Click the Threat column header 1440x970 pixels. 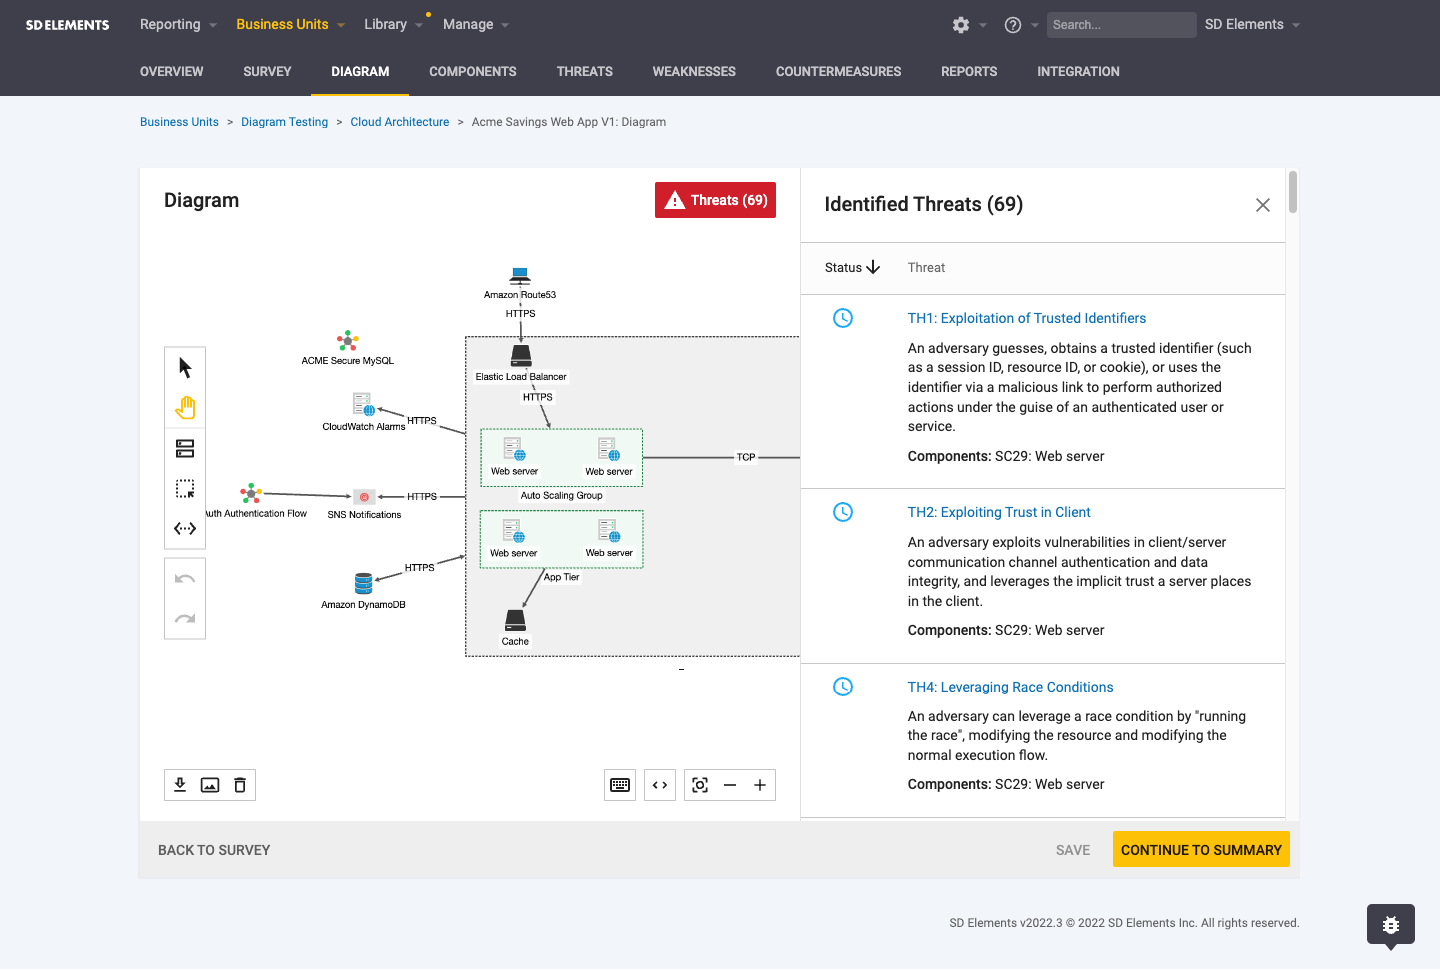pyautogui.click(x=926, y=268)
